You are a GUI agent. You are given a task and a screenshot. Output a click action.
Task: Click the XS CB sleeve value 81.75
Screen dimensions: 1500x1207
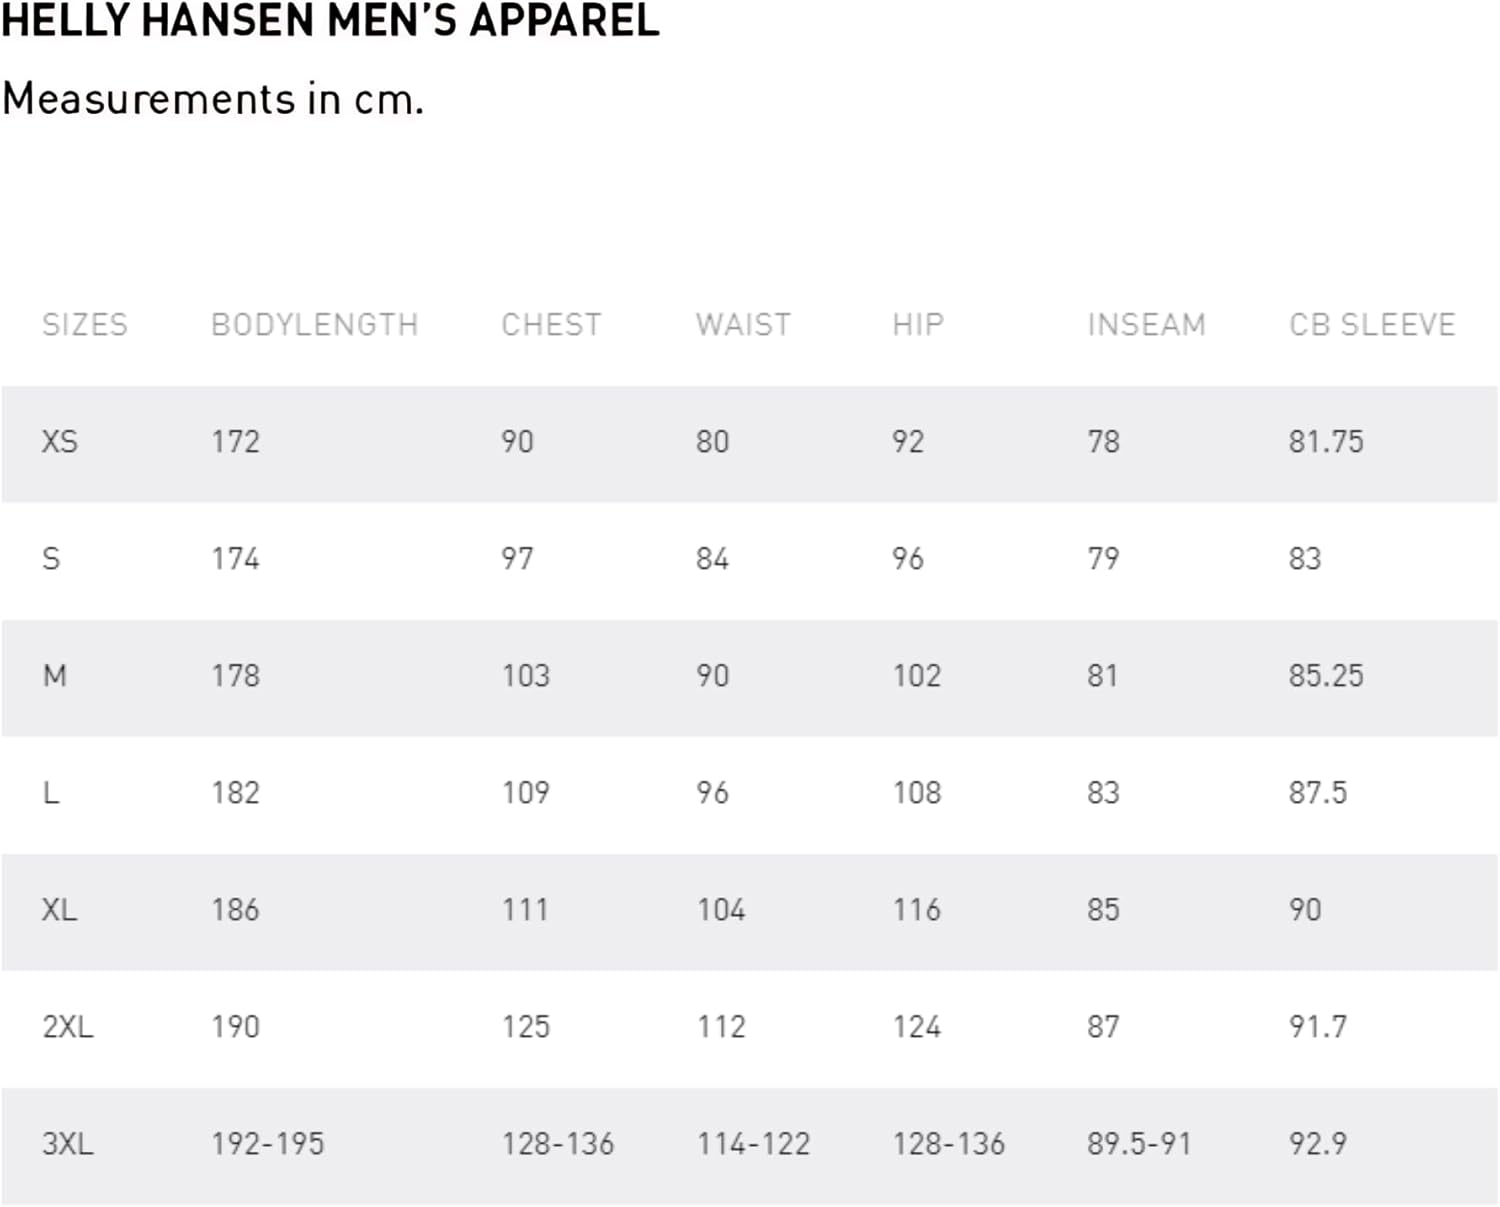(x=1326, y=442)
